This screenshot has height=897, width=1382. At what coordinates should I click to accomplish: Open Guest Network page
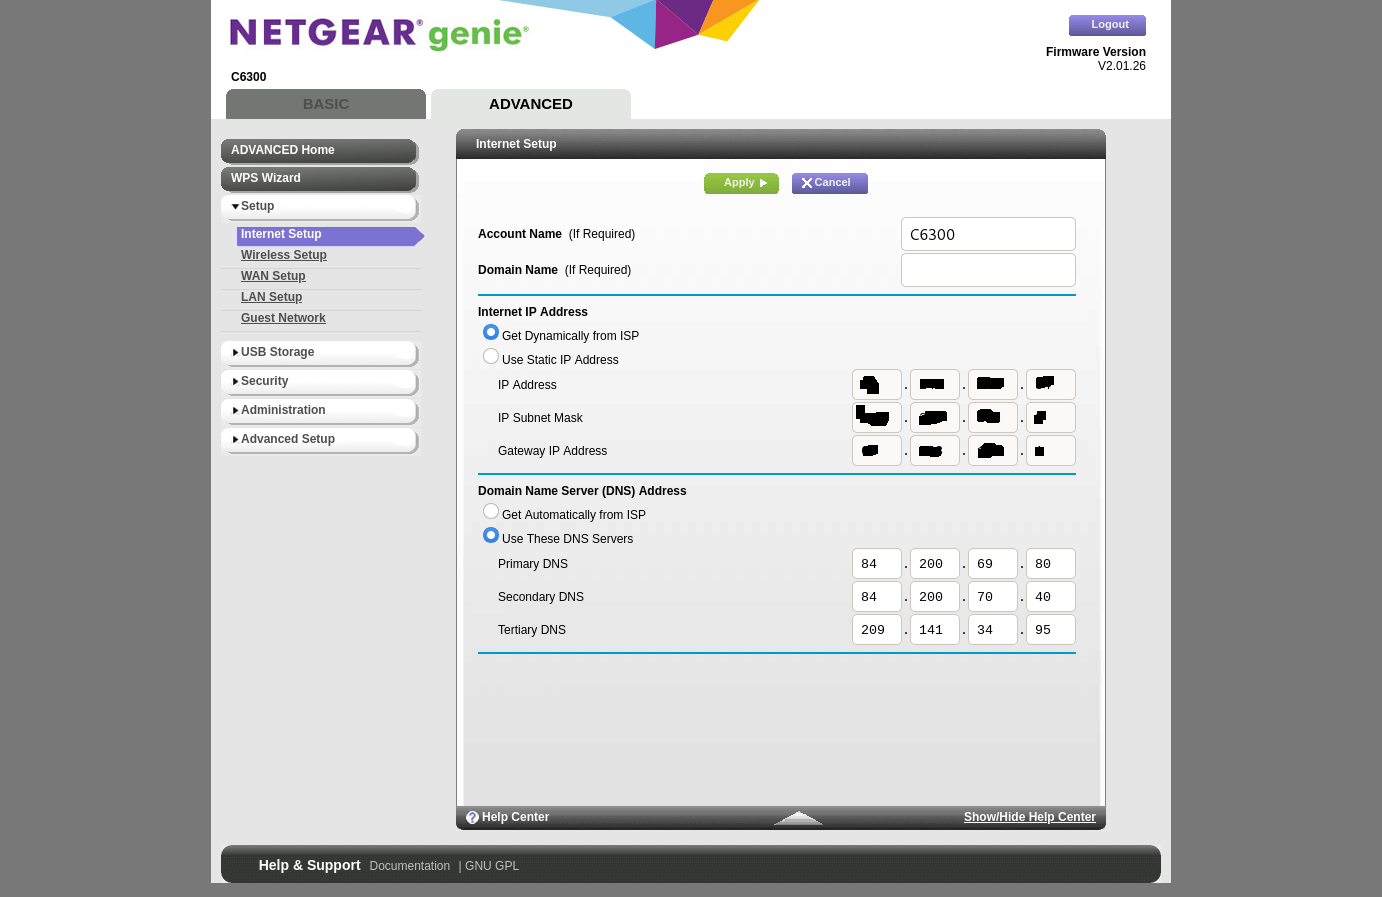point(283,318)
